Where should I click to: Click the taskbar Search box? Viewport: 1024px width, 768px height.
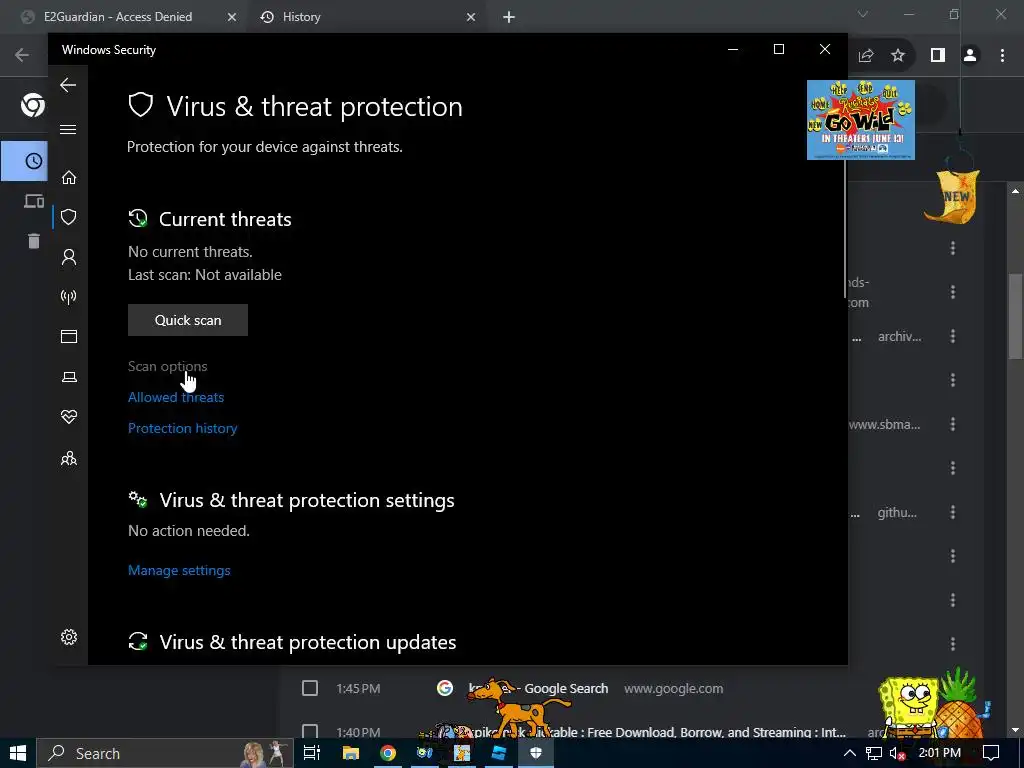pyautogui.click(x=165, y=753)
